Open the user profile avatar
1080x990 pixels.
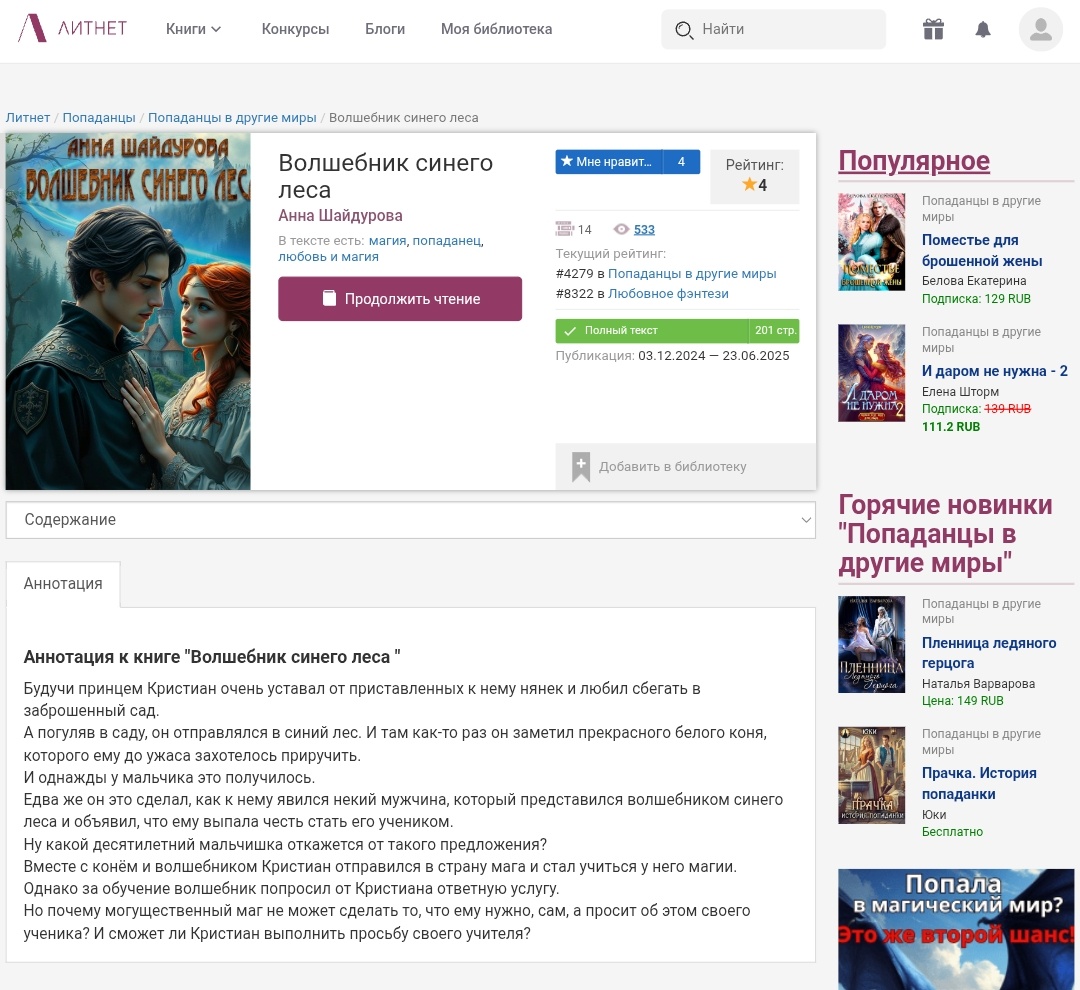1040,29
